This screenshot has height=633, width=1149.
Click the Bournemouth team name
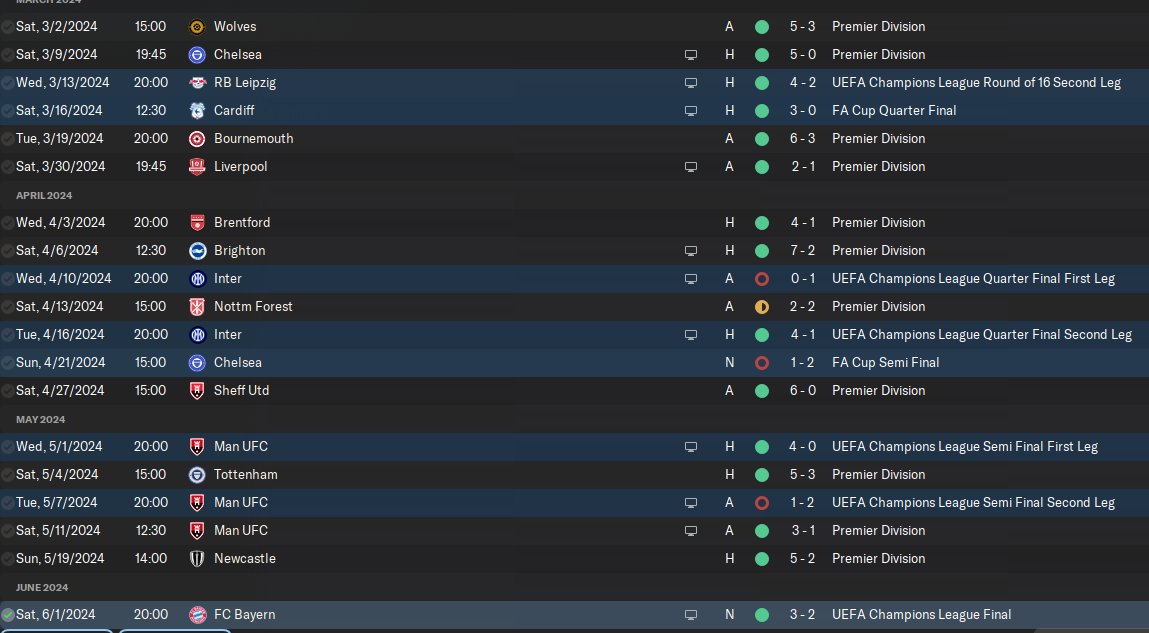tap(253, 139)
